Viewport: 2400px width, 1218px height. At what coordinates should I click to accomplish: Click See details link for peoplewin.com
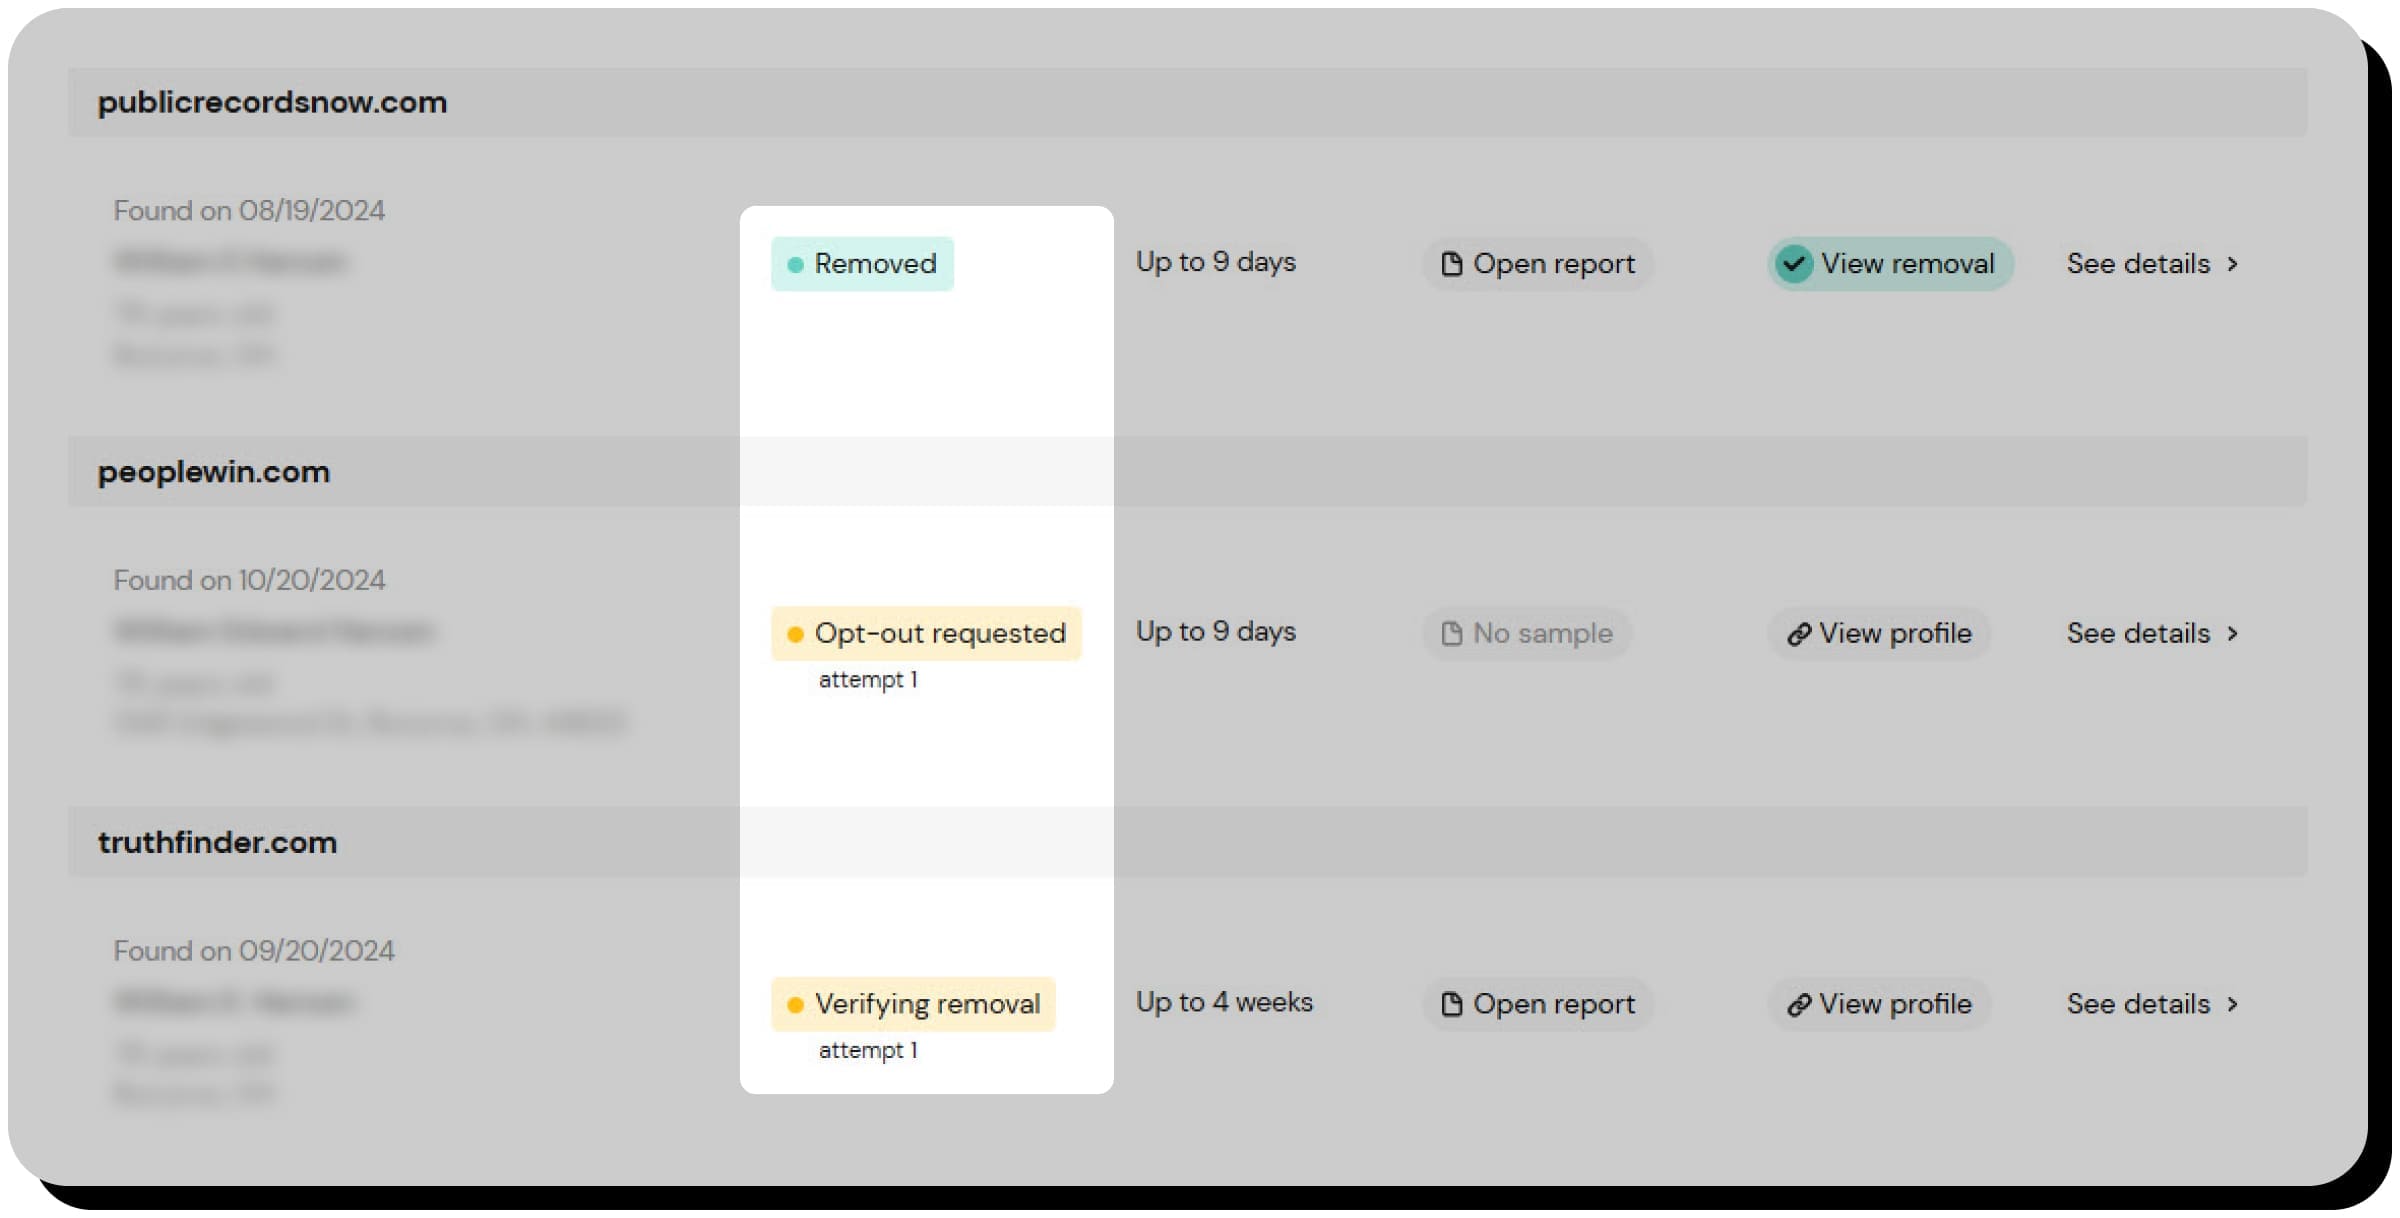tap(2152, 634)
